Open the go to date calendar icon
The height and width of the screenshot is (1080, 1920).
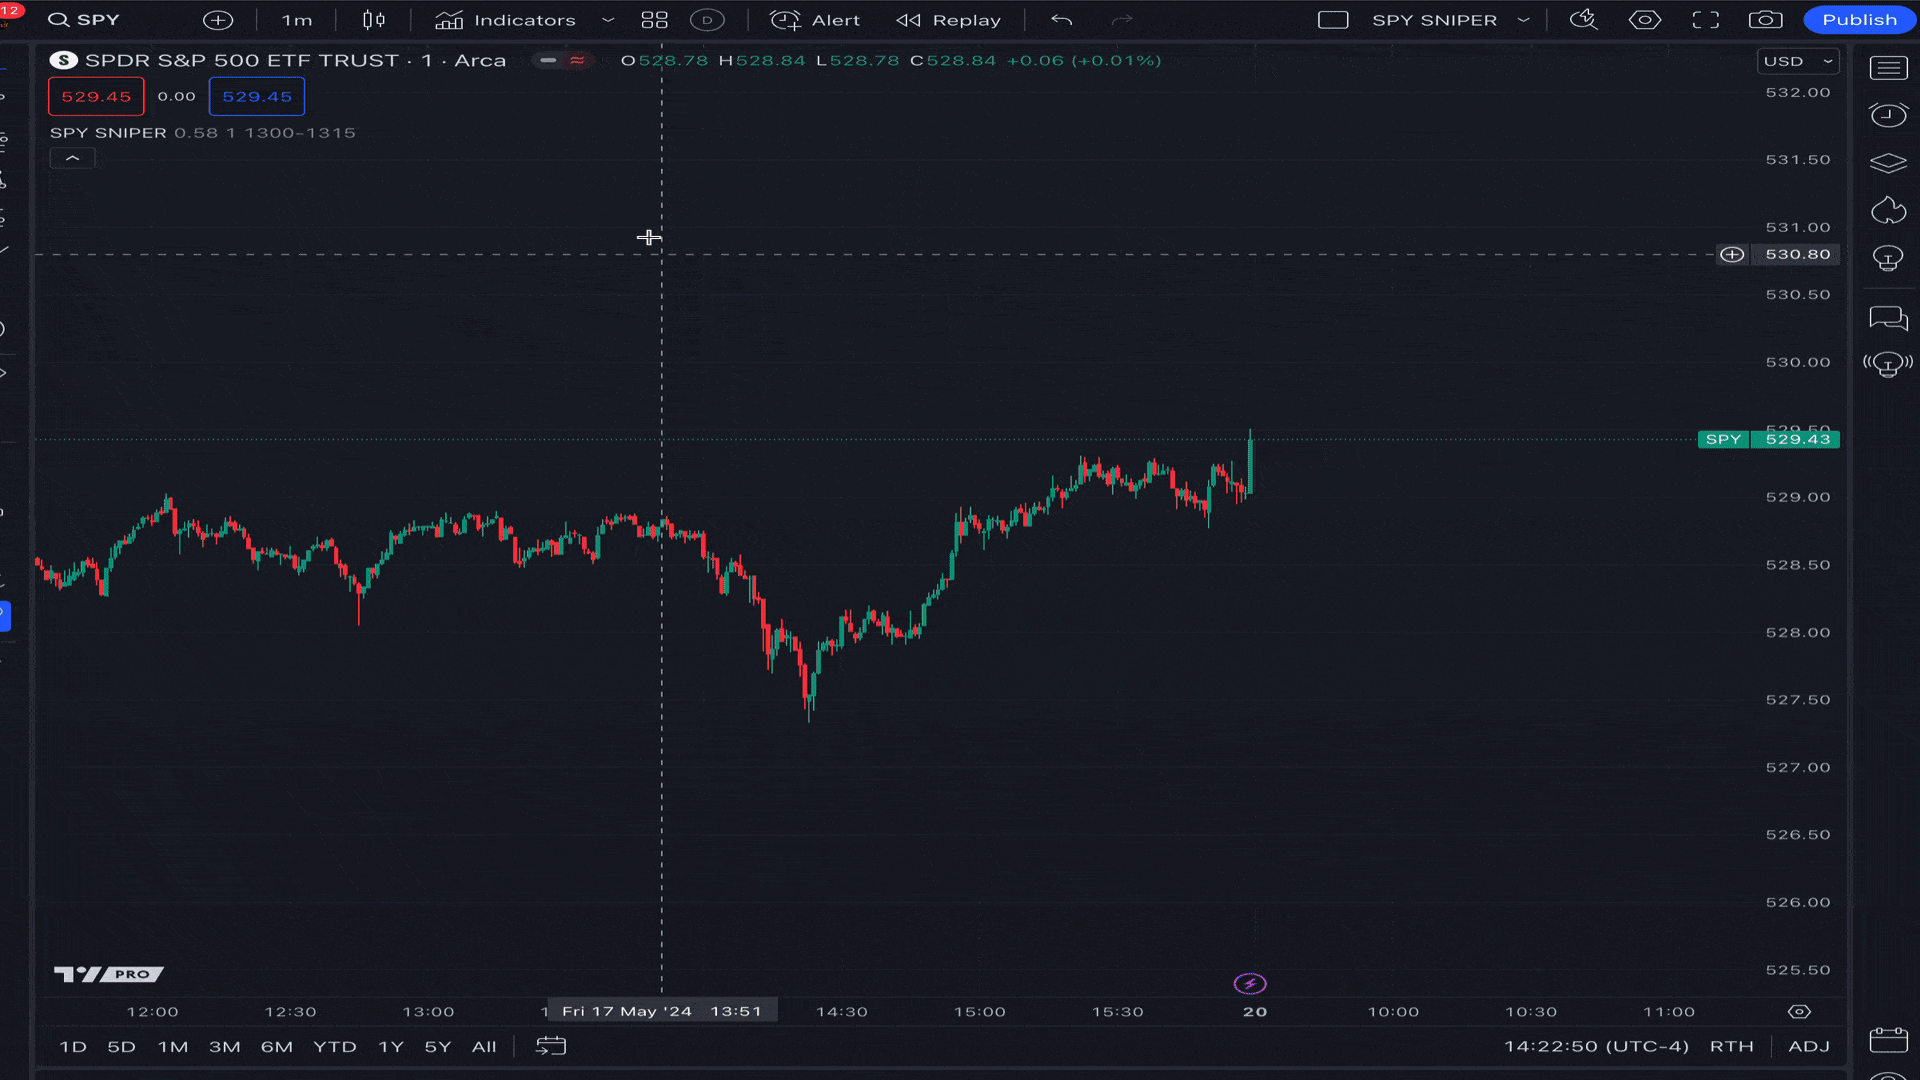(551, 1046)
